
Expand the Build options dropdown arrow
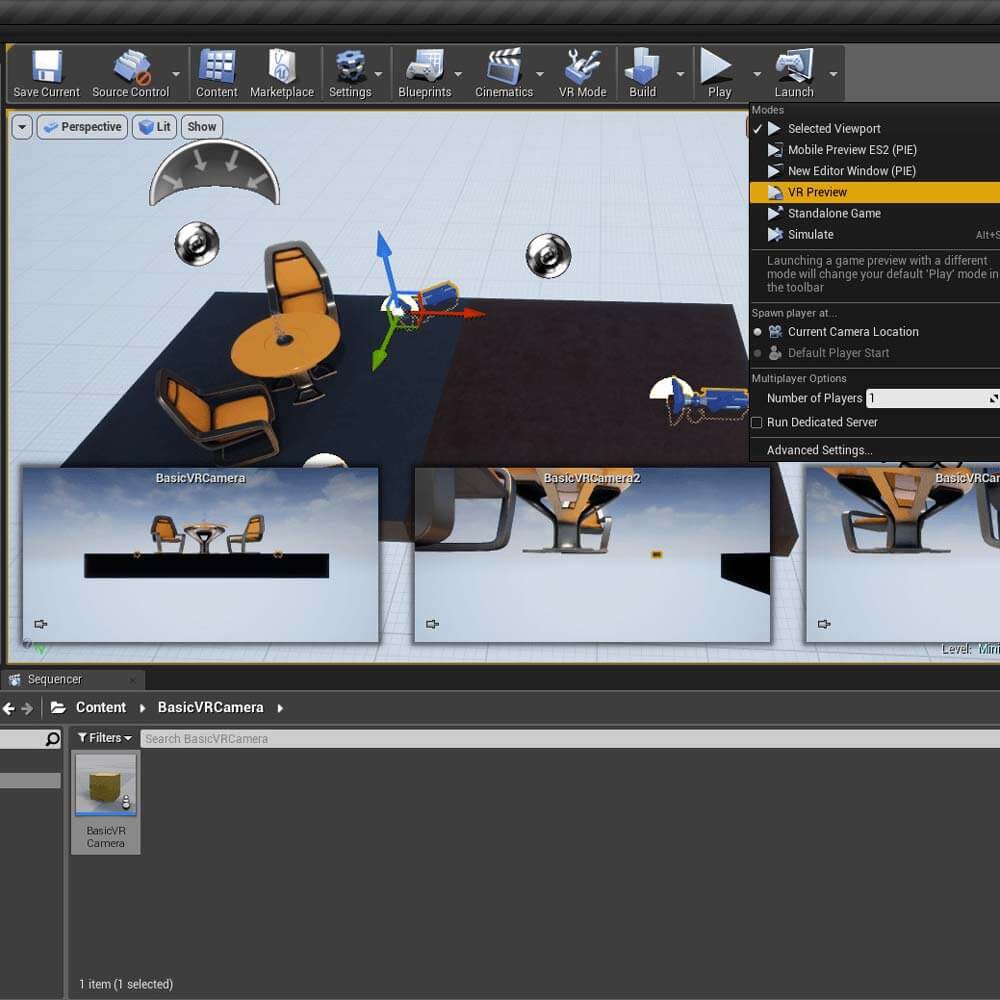[x=680, y=74]
